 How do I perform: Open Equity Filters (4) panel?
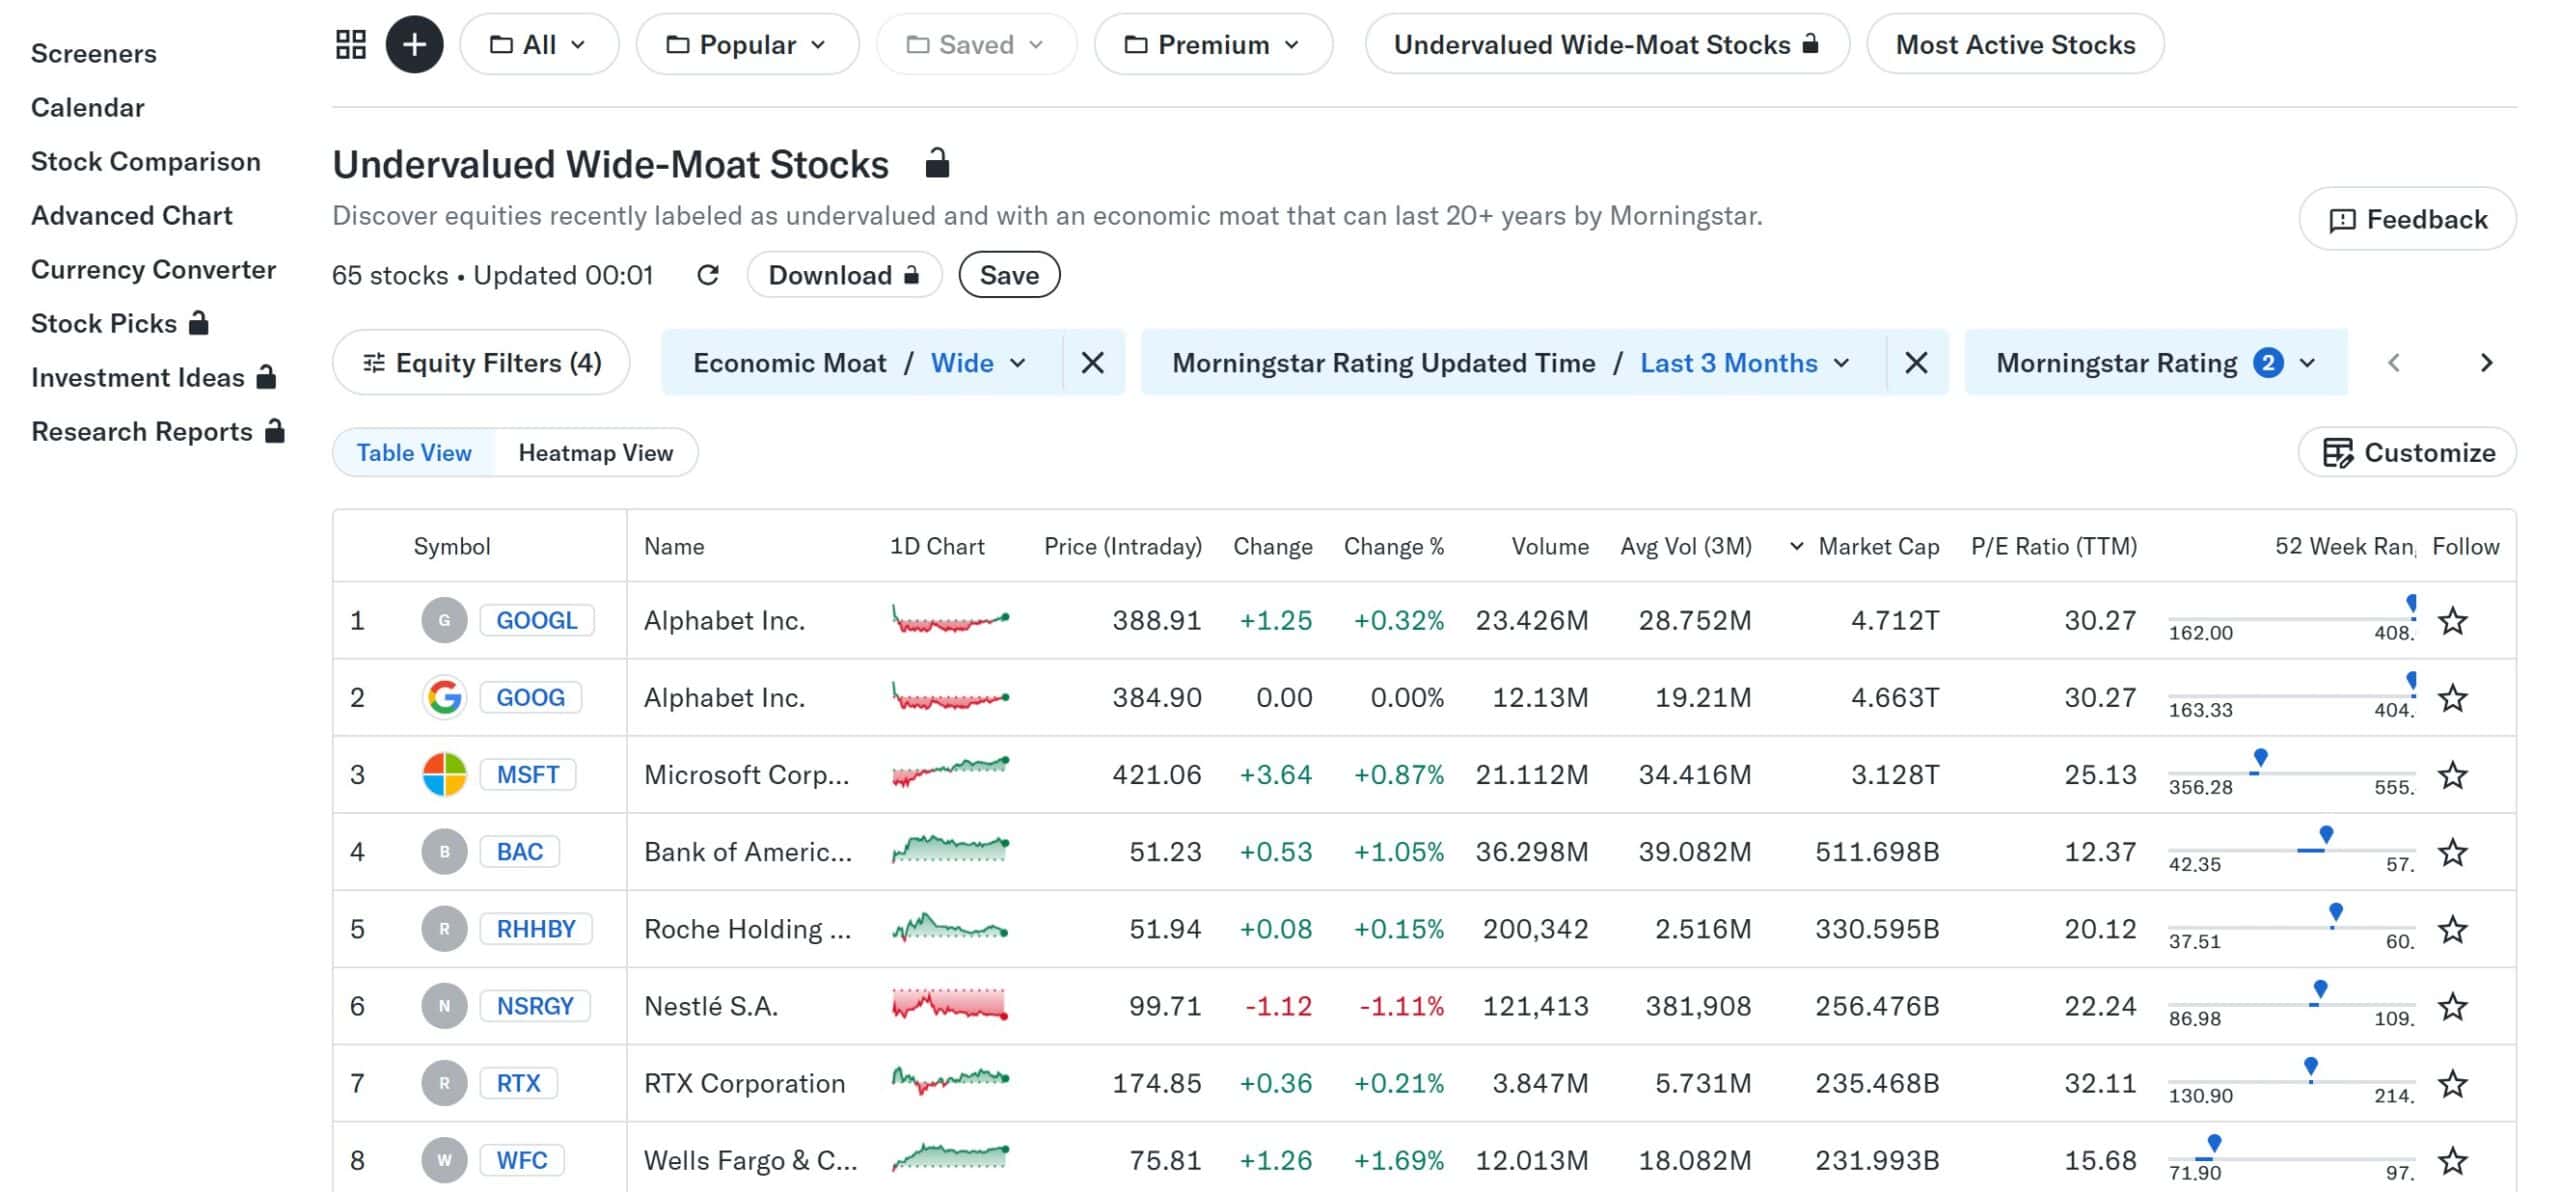(x=481, y=363)
